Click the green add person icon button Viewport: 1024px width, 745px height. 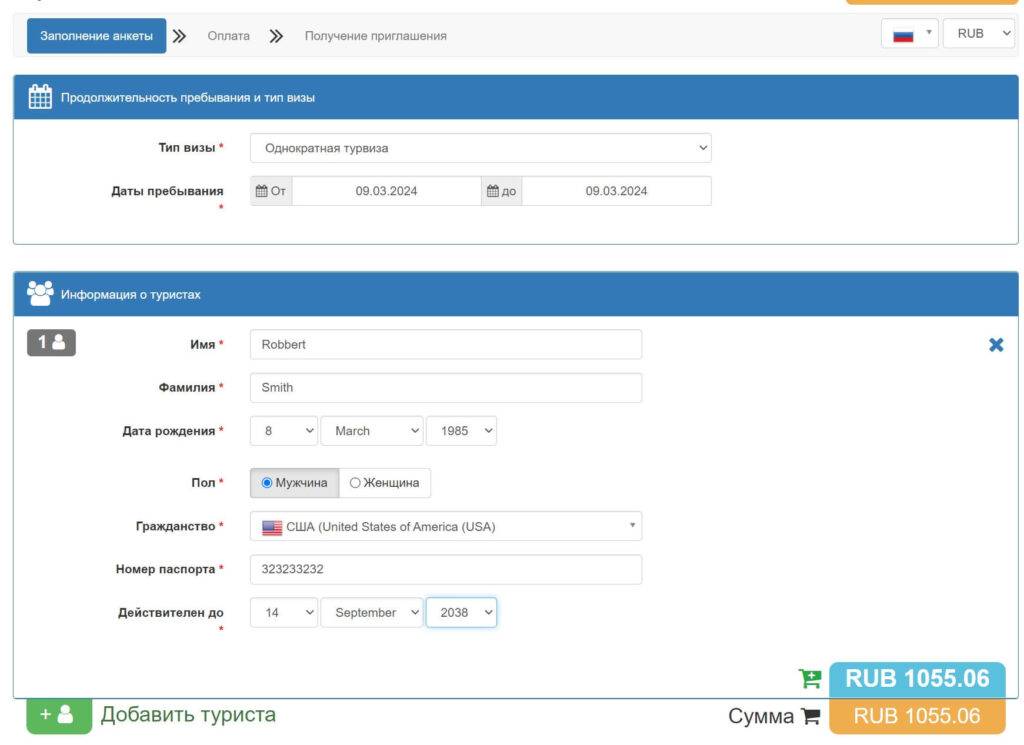click(x=58, y=715)
